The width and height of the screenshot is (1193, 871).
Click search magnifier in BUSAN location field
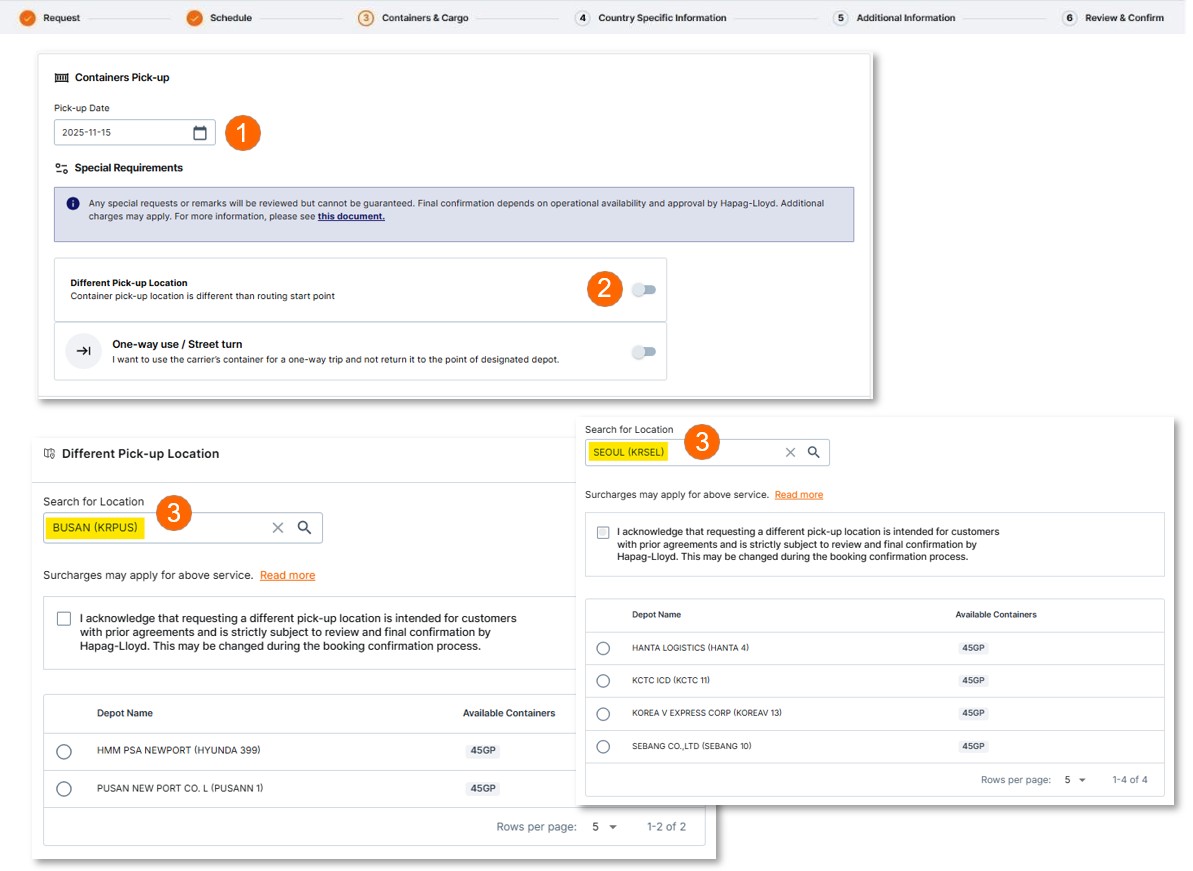coord(305,528)
